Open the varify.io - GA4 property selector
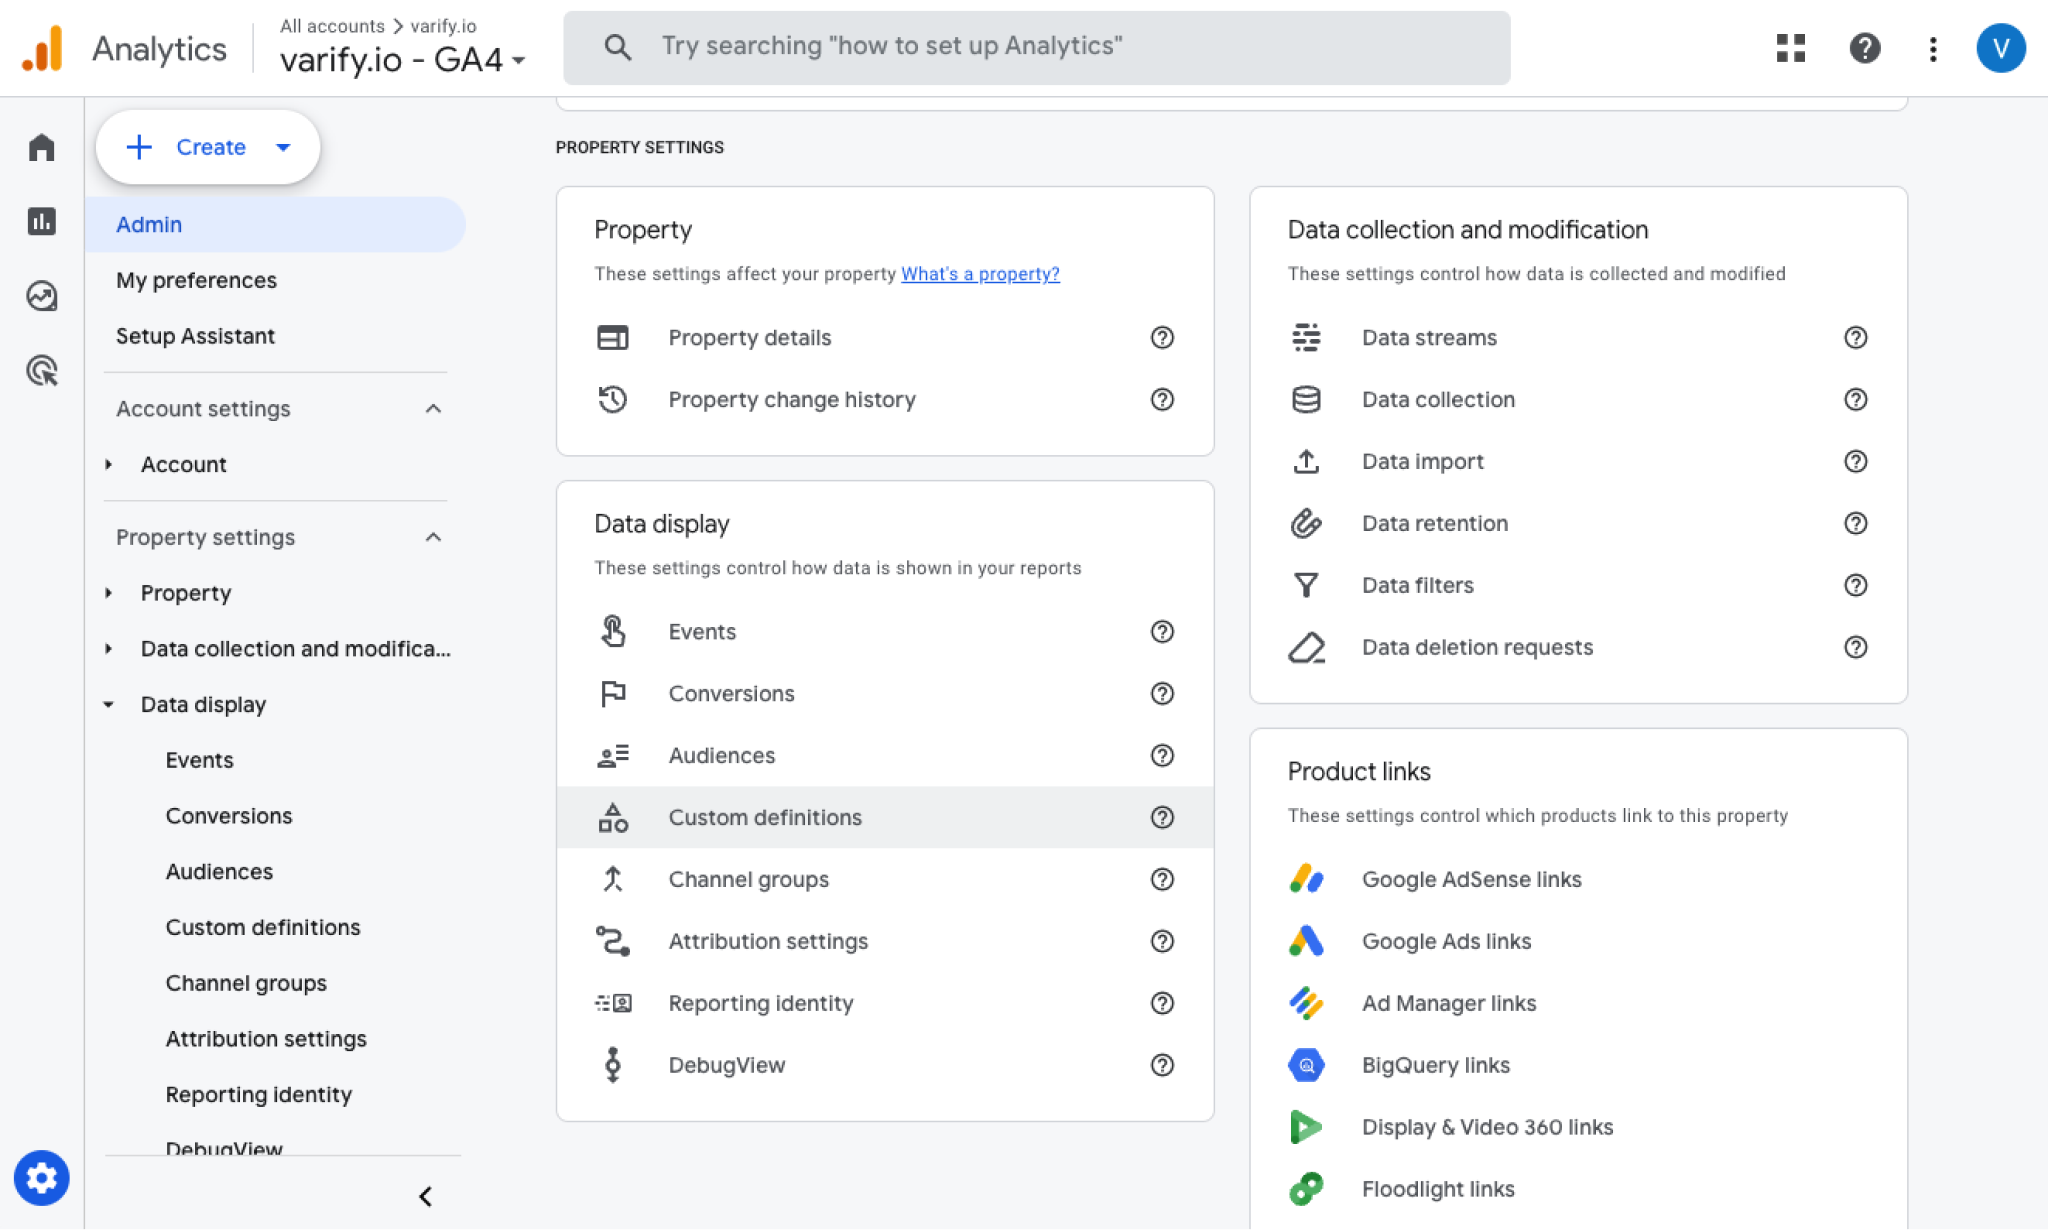2048x1230 pixels. [402, 60]
